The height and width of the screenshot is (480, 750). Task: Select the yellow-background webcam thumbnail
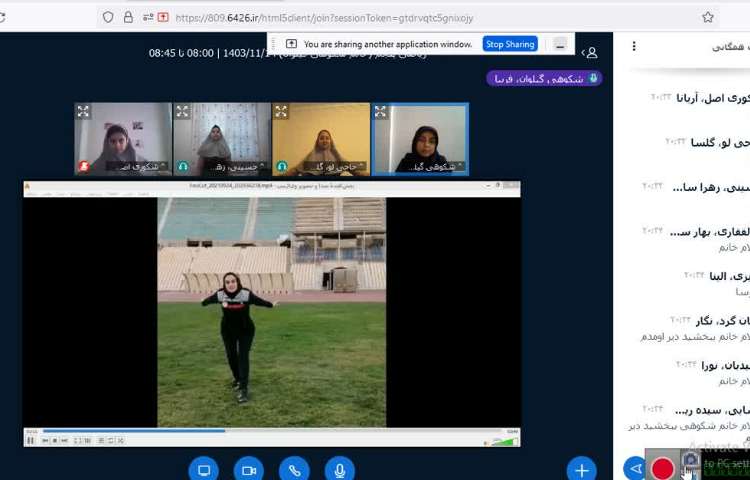pos(321,139)
